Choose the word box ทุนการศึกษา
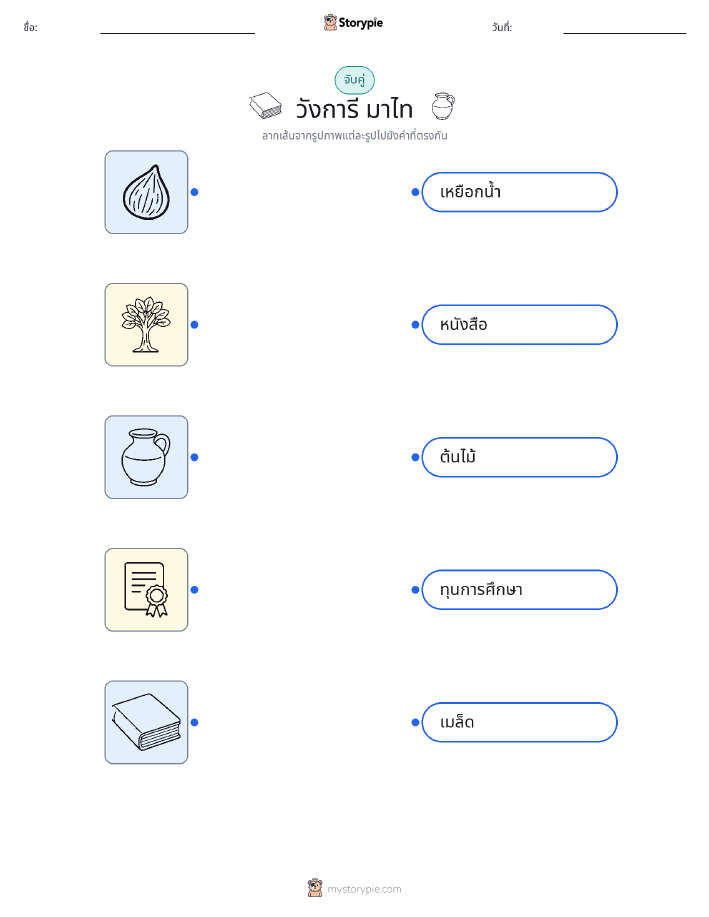This screenshot has width=709, height=917. (519, 590)
